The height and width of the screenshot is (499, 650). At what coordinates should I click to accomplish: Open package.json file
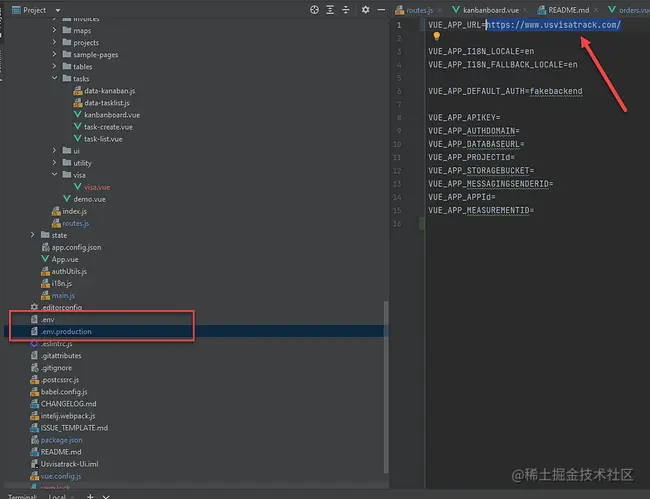[x=61, y=440]
